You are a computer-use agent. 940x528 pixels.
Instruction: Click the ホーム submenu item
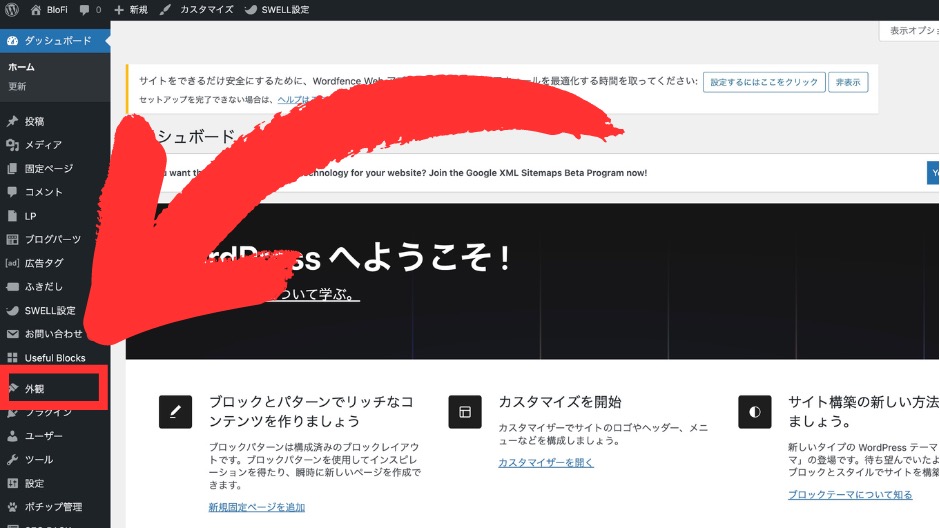click(x=21, y=67)
